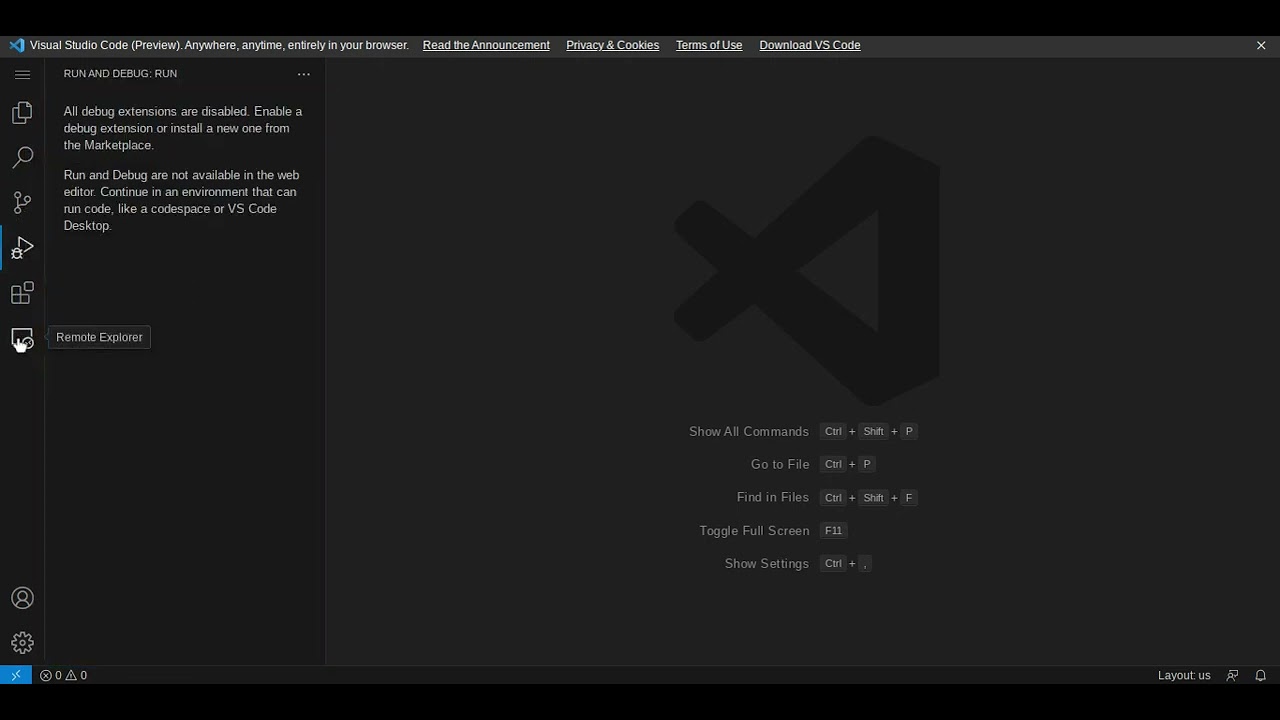1280x720 pixels.
Task: Open the Source Control view
Action: coord(22,203)
